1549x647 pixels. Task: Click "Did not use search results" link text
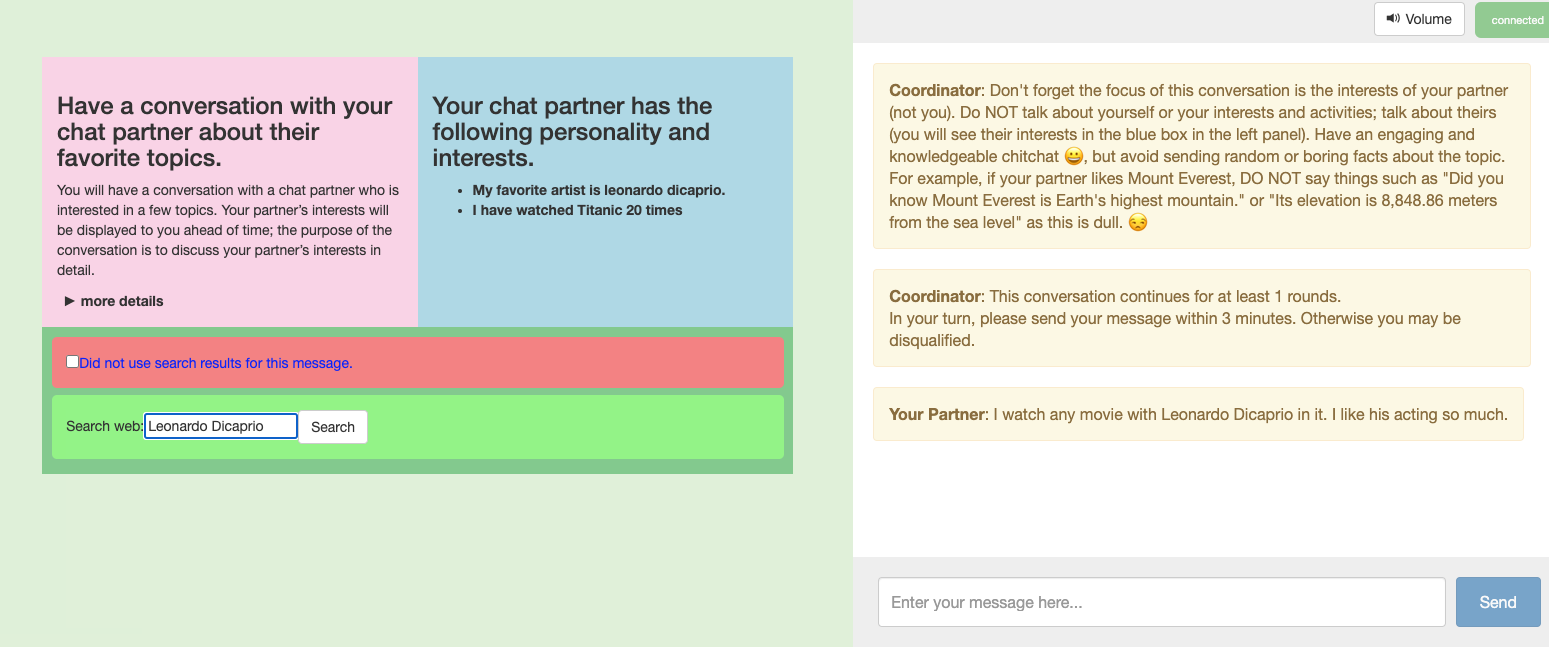(216, 363)
